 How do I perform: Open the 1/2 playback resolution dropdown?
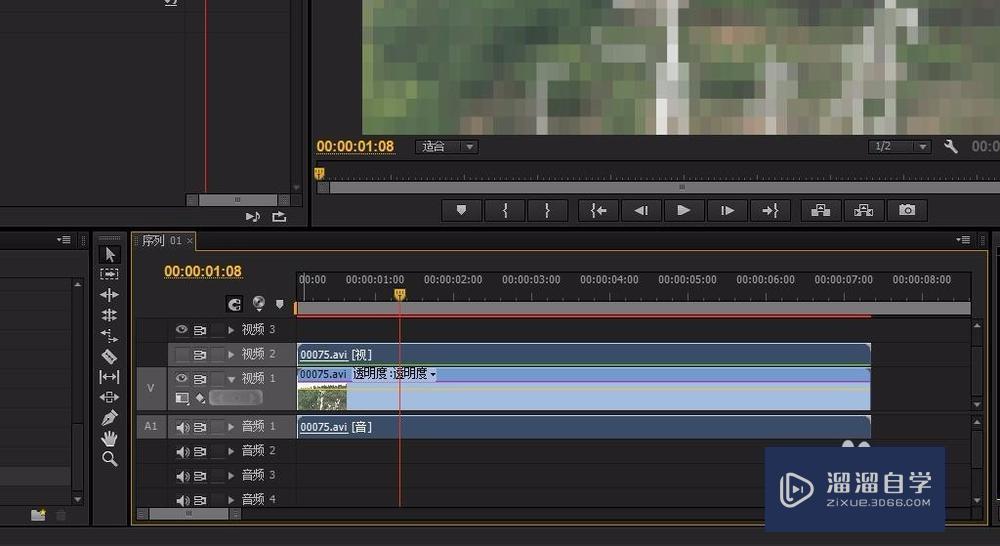tap(900, 147)
